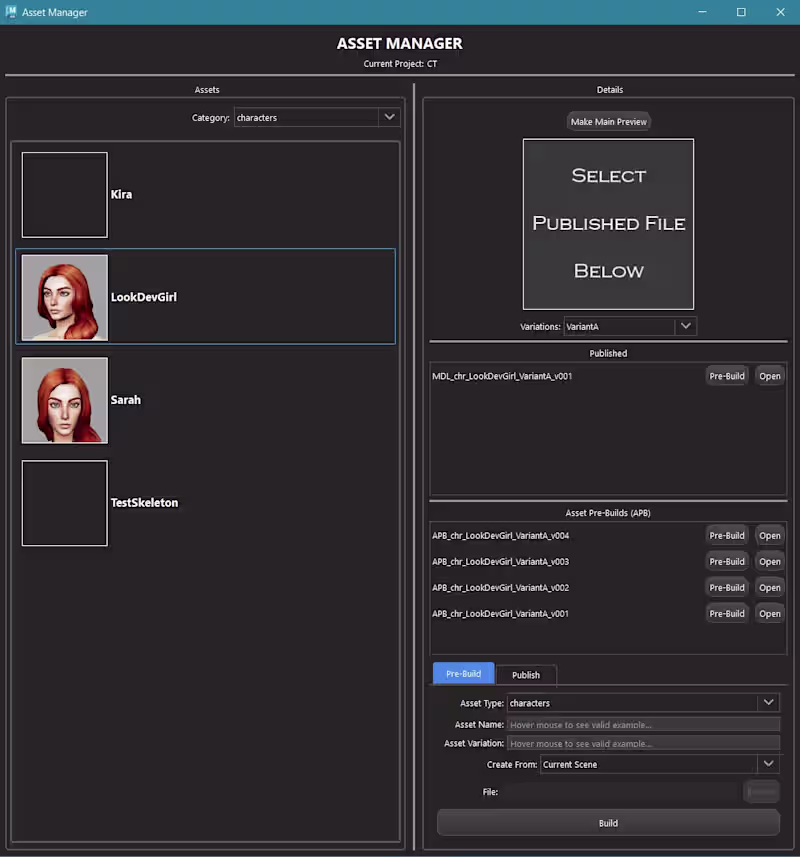Click the Sarah character thumbnail
The width and height of the screenshot is (800, 857).
[64, 400]
